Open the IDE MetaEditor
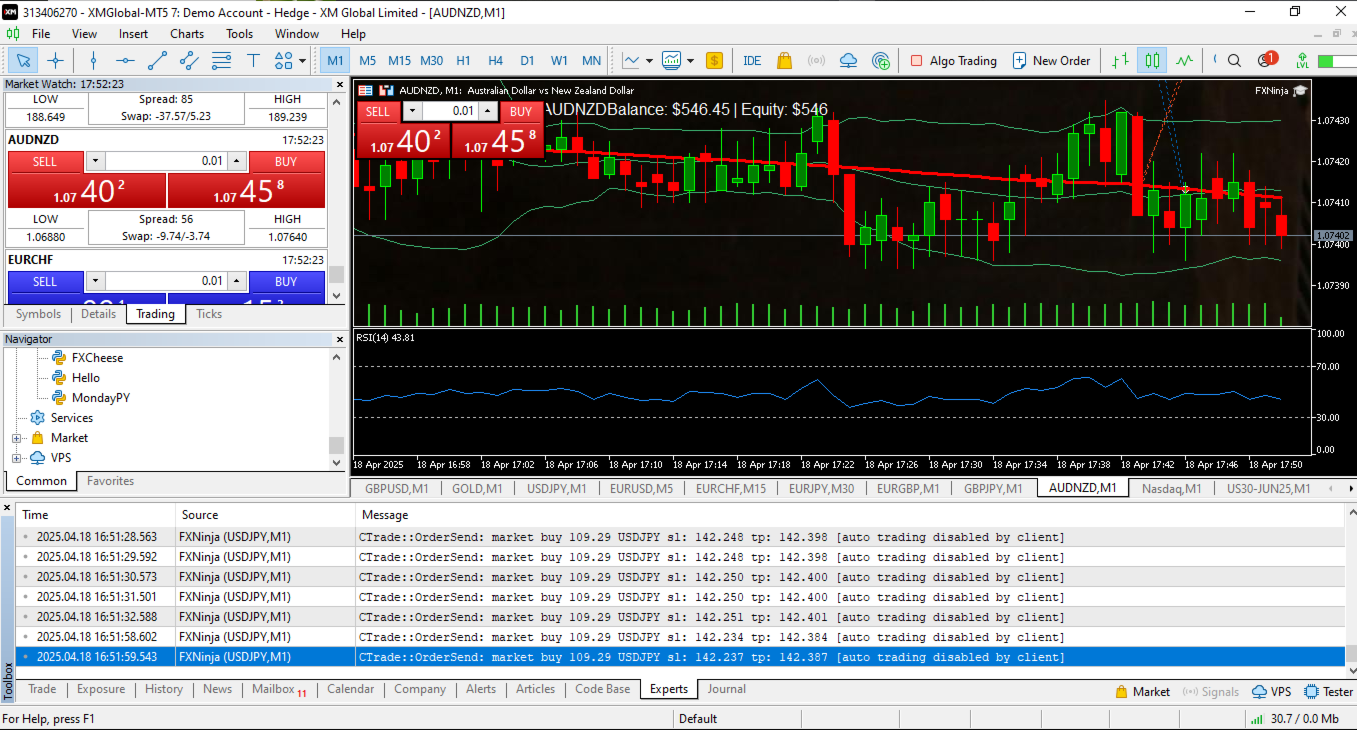Viewport: 1357px width, 730px height. click(x=752, y=60)
